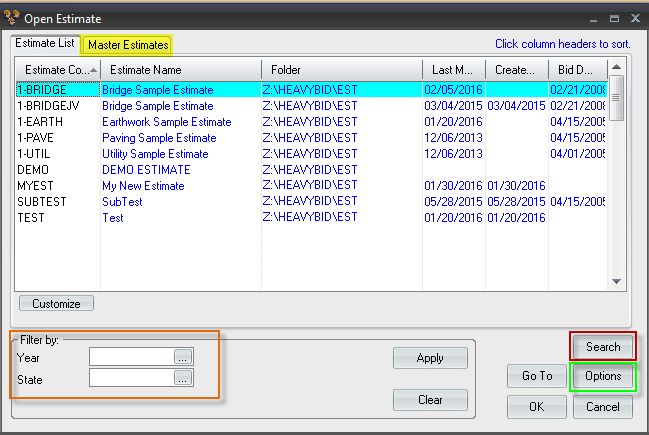
Task: Sort by the Last Modified column header
Action: tap(452, 70)
